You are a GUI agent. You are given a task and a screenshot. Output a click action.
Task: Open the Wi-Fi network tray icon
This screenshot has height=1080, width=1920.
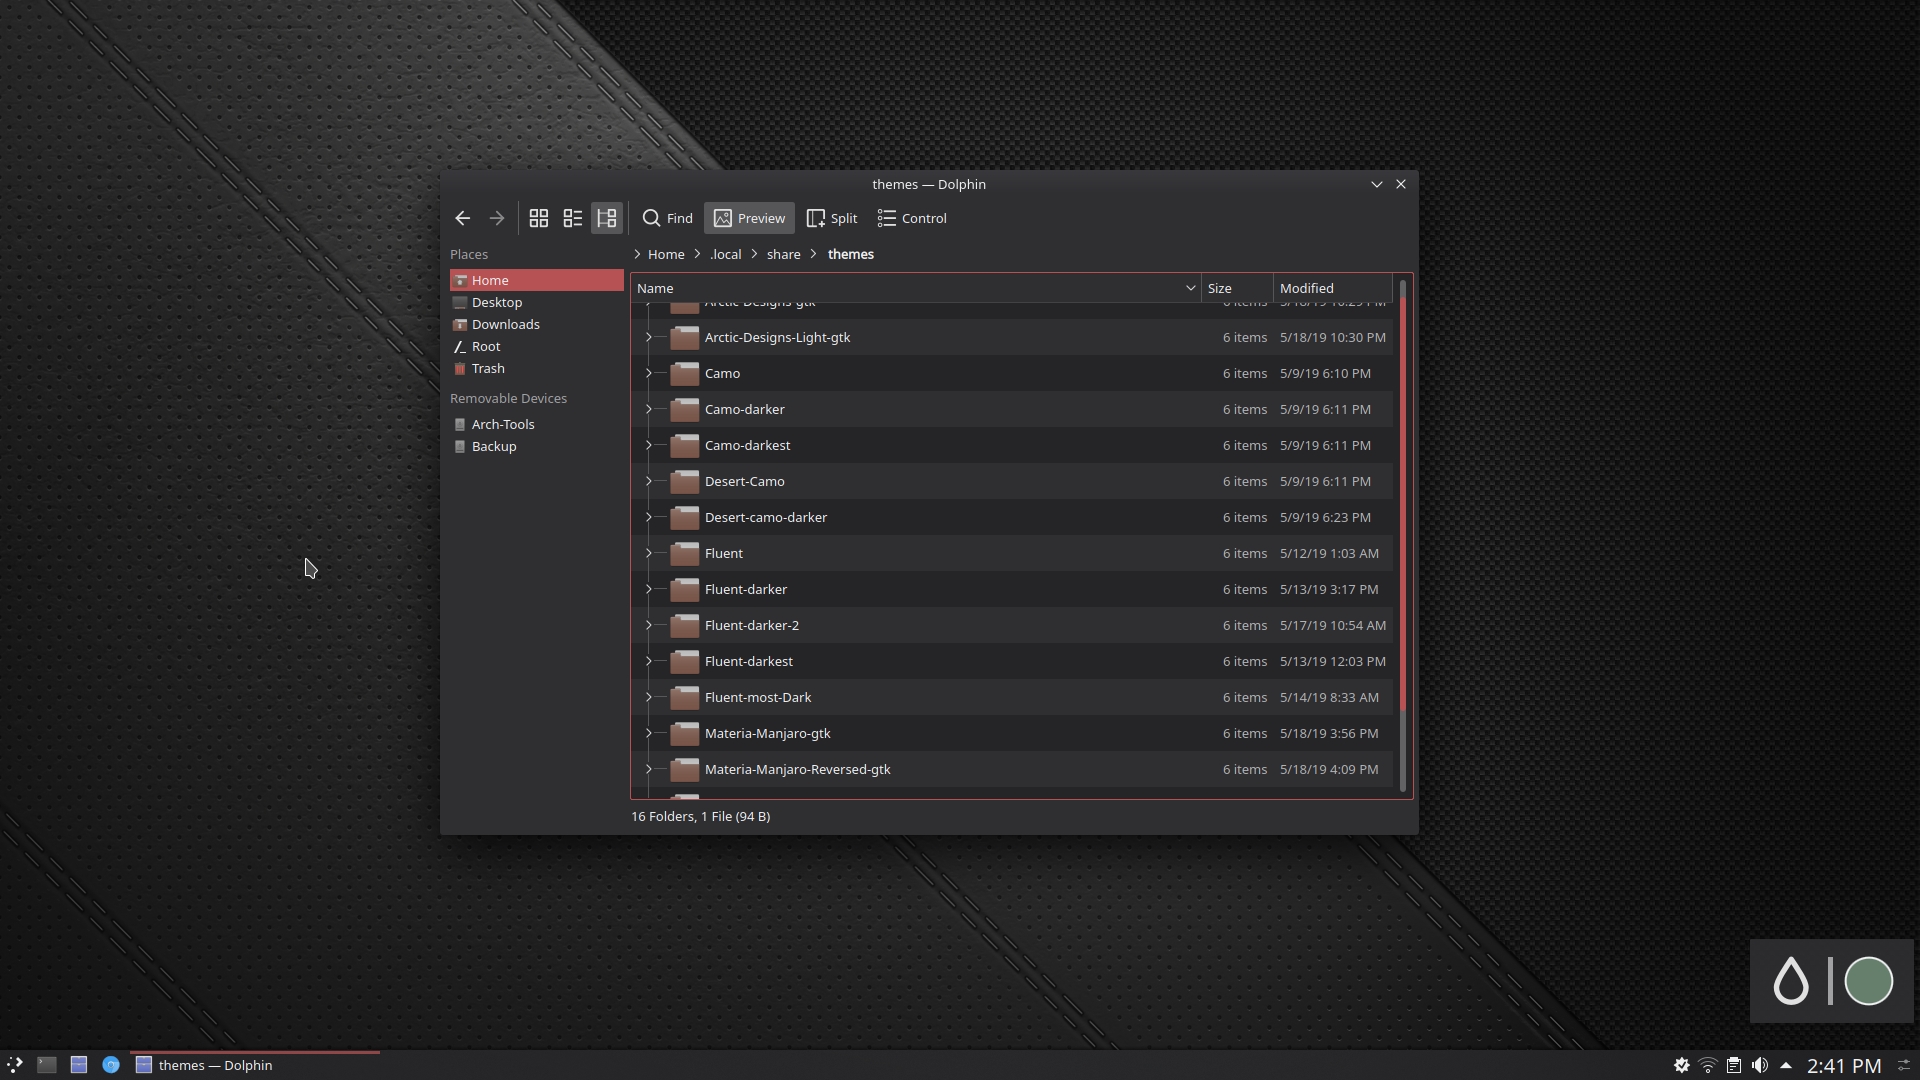tap(1708, 1065)
